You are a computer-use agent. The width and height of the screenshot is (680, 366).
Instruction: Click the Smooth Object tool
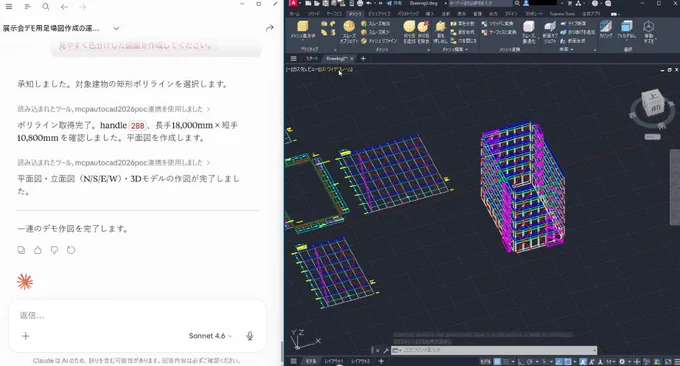pos(349,32)
